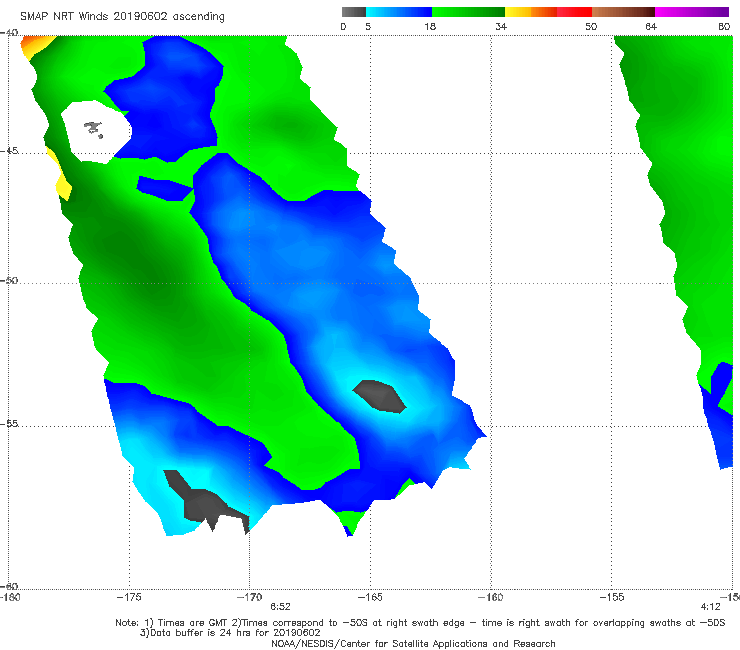Click the longitude label '-160'
The width and height of the screenshot is (740, 650).
pyautogui.click(x=491, y=597)
